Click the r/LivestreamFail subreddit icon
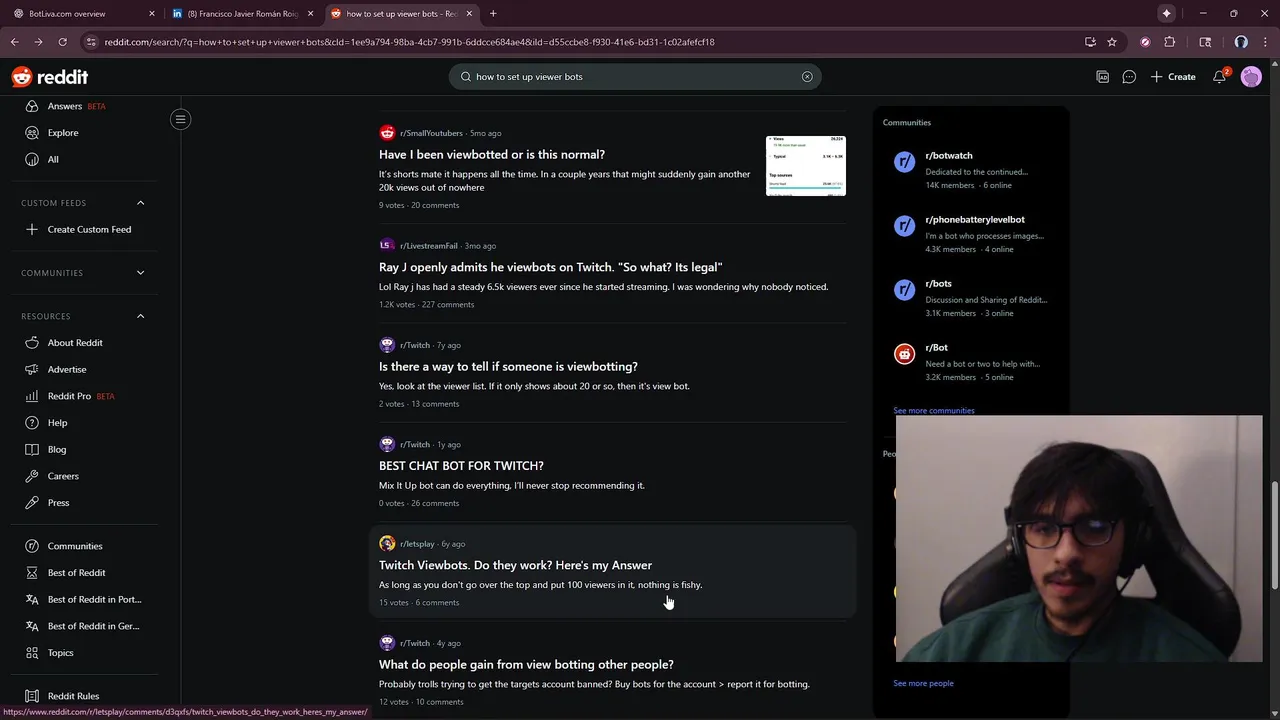1280x720 pixels. [x=387, y=245]
